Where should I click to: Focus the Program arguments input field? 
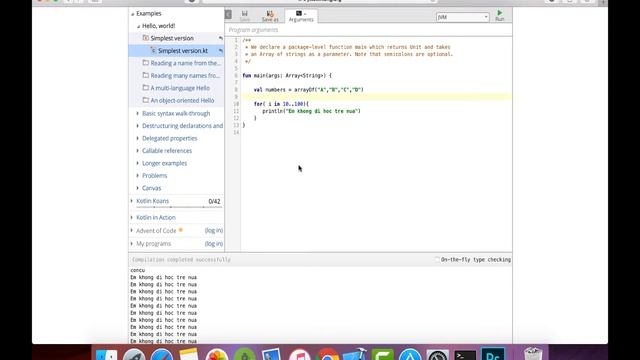click(x=368, y=30)
